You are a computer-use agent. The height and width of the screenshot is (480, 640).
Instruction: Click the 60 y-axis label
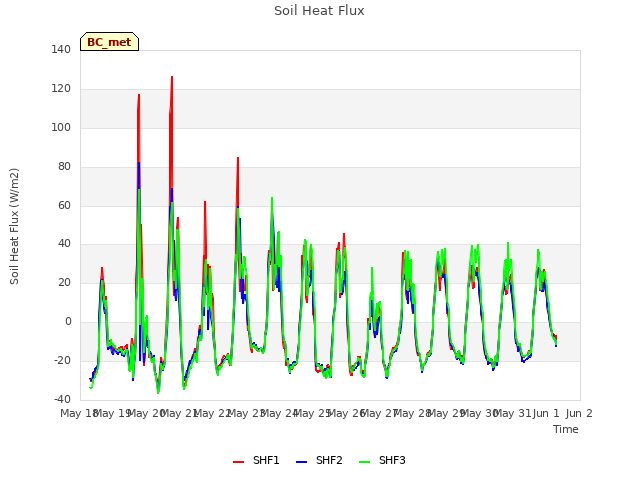pos(64,205)
